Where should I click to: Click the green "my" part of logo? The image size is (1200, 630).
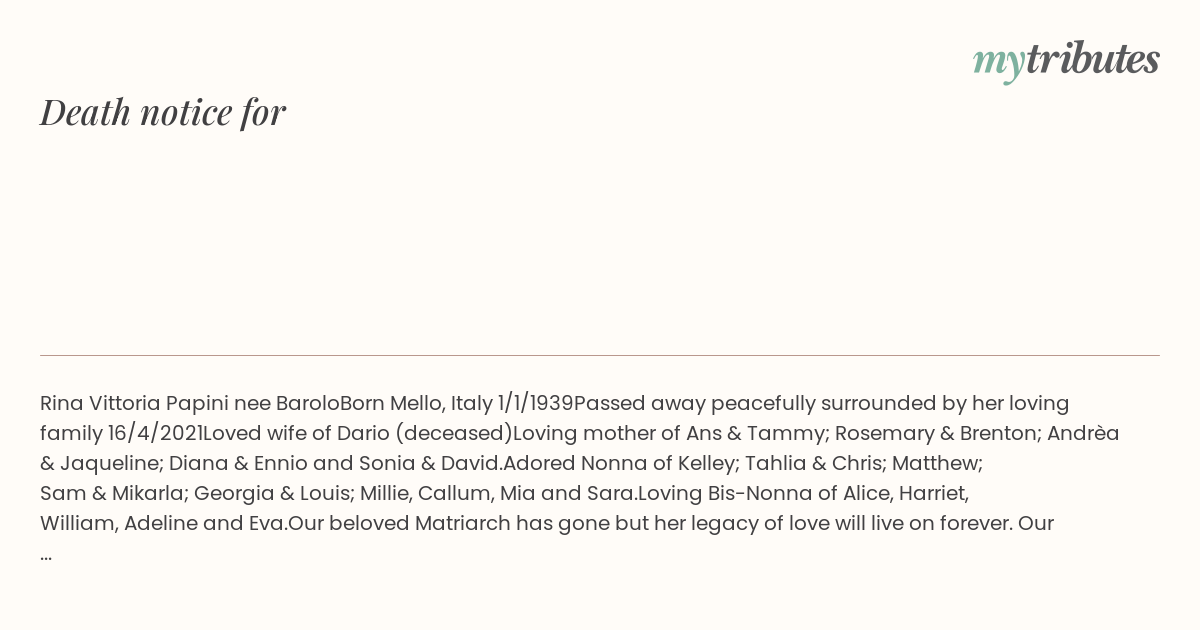999,63
